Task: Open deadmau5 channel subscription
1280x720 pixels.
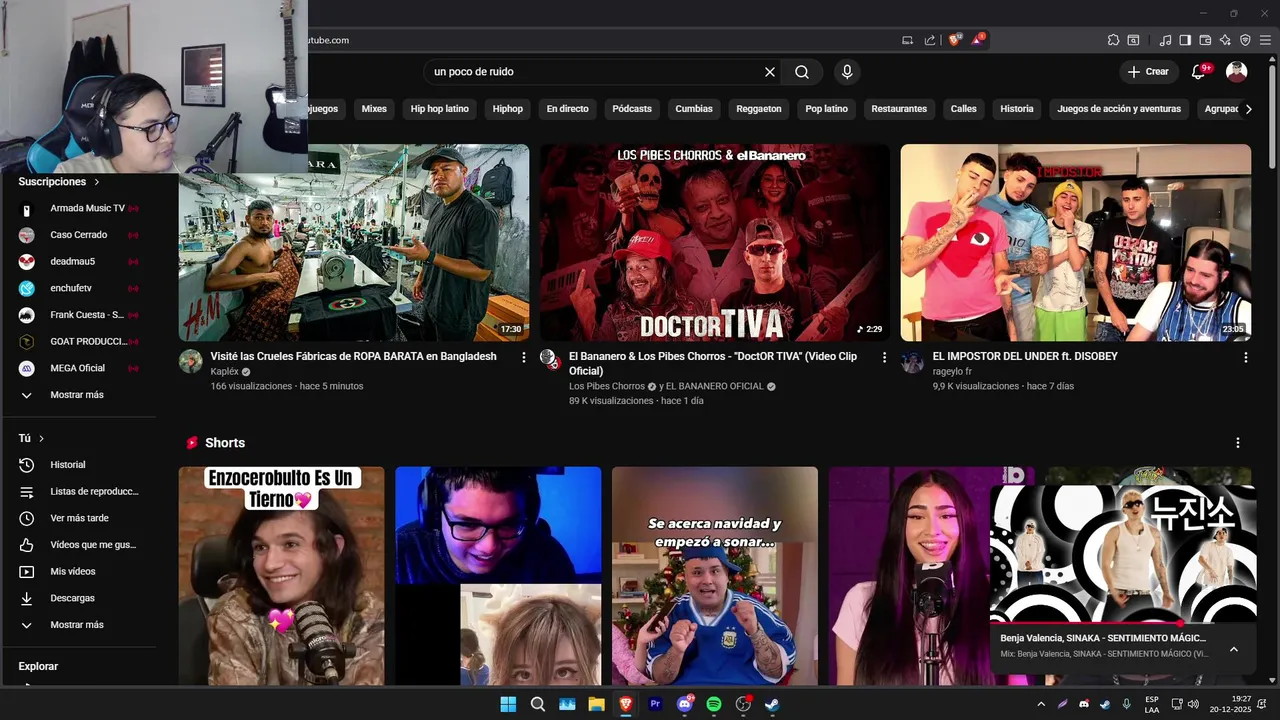Action: tap(80, 261)
